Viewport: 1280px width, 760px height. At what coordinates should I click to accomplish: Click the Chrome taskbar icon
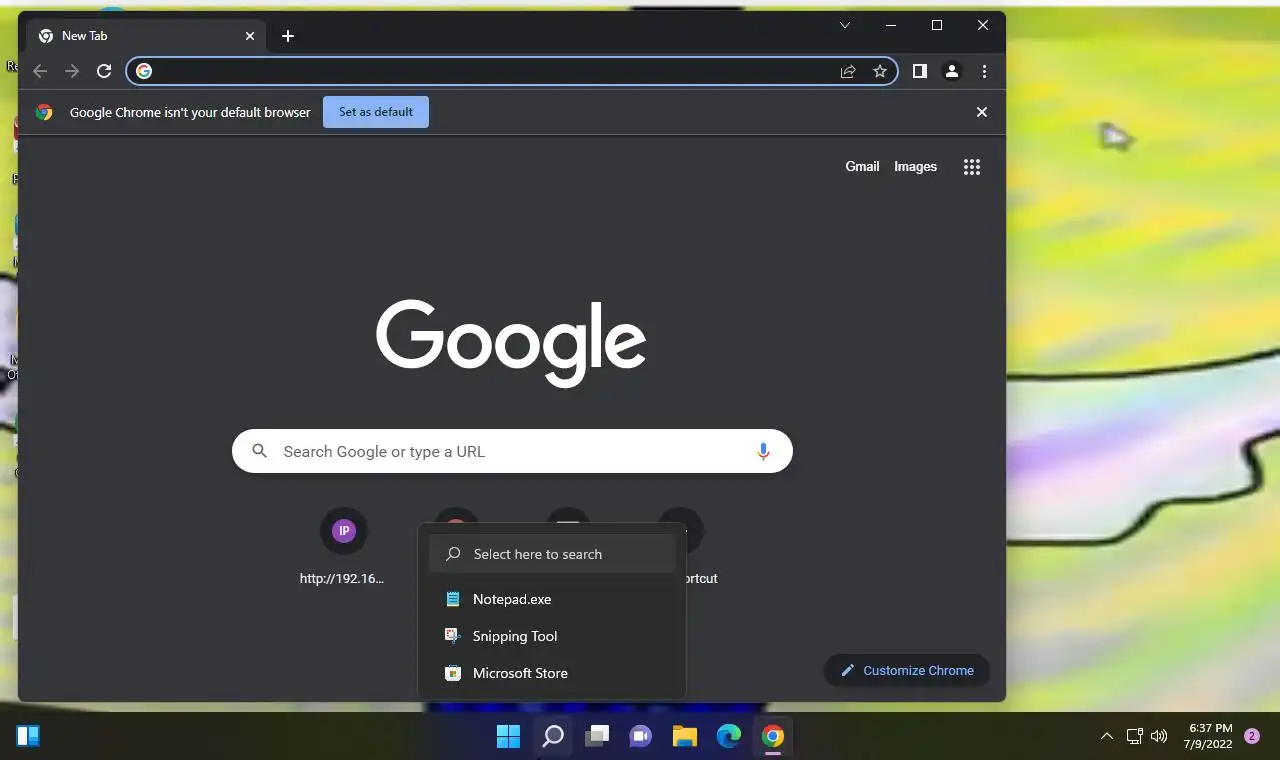pyautogui.click(x=772, y=737)
